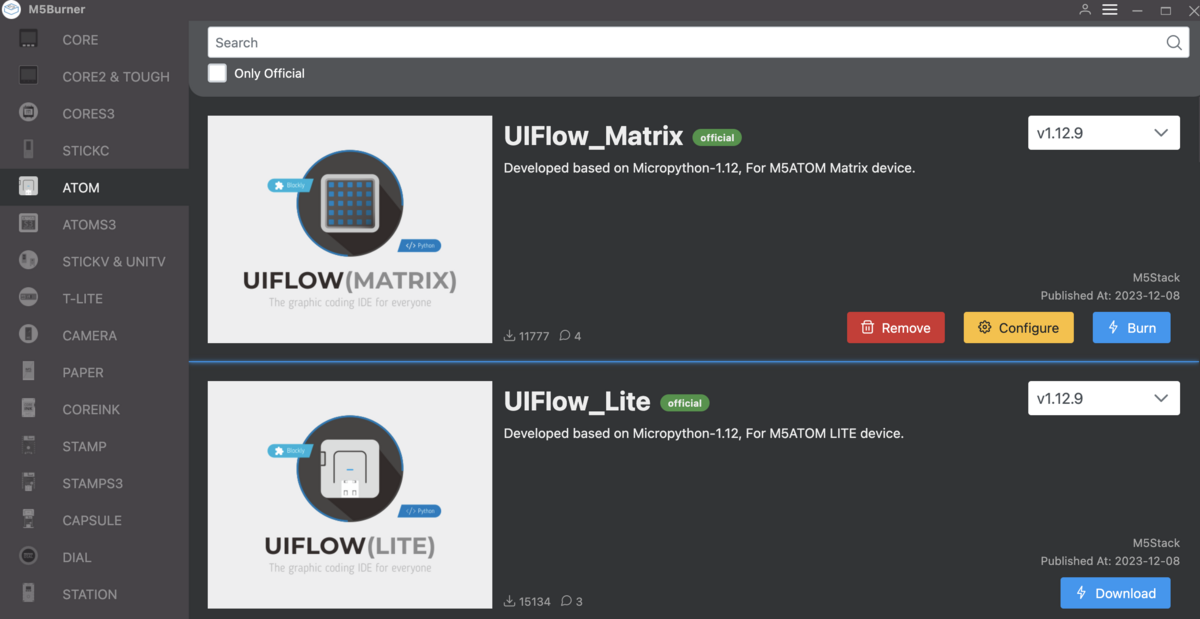The width and height of the screenshot is (1200, 619).
Task: Select the CORE device icon in sidebar
Action: click(x=29, y=39)
